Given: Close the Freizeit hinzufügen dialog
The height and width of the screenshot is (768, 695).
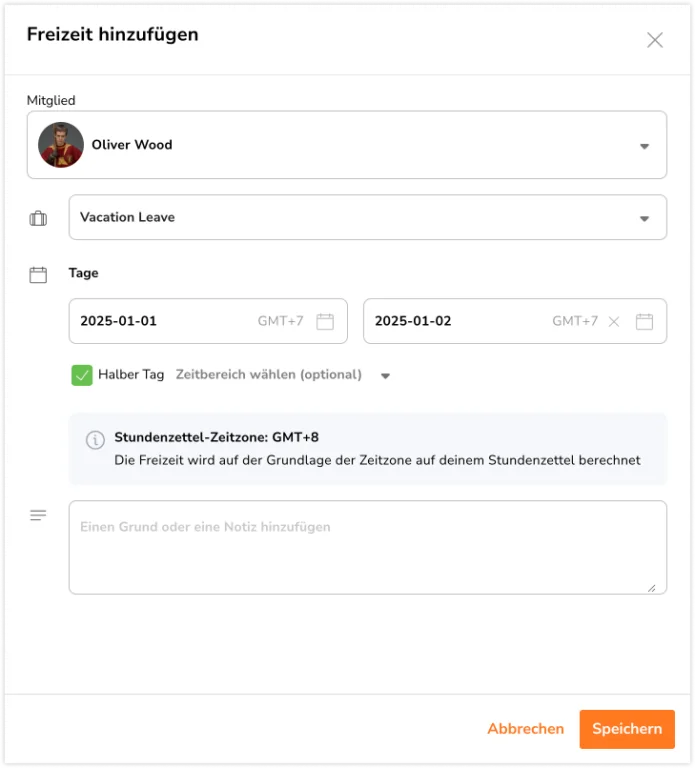Looking at the screenshot, I should pyautogui.click(x=655, y=40).
